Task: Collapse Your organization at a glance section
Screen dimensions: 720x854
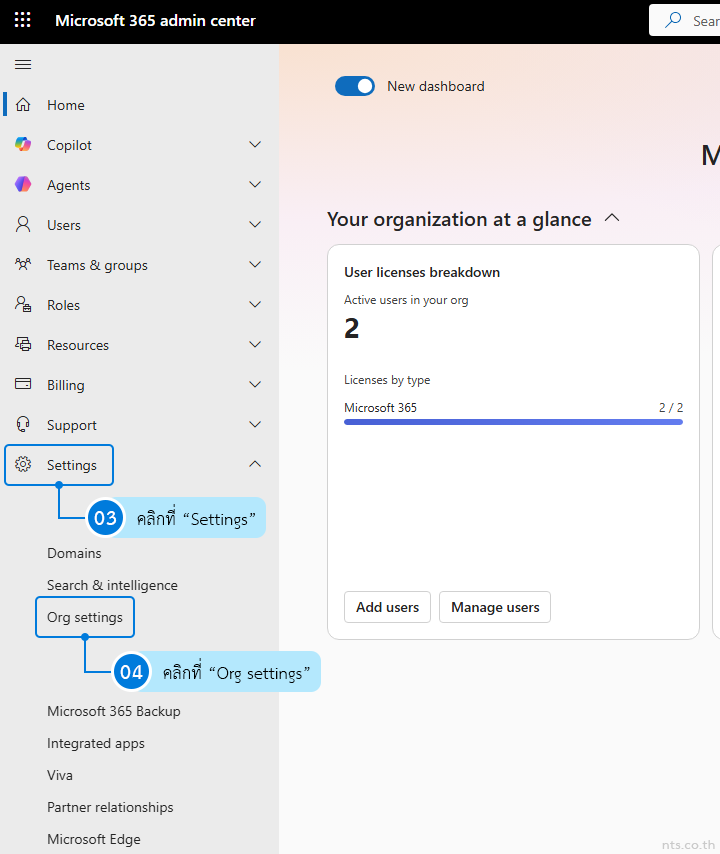Action: coord(612,218)
